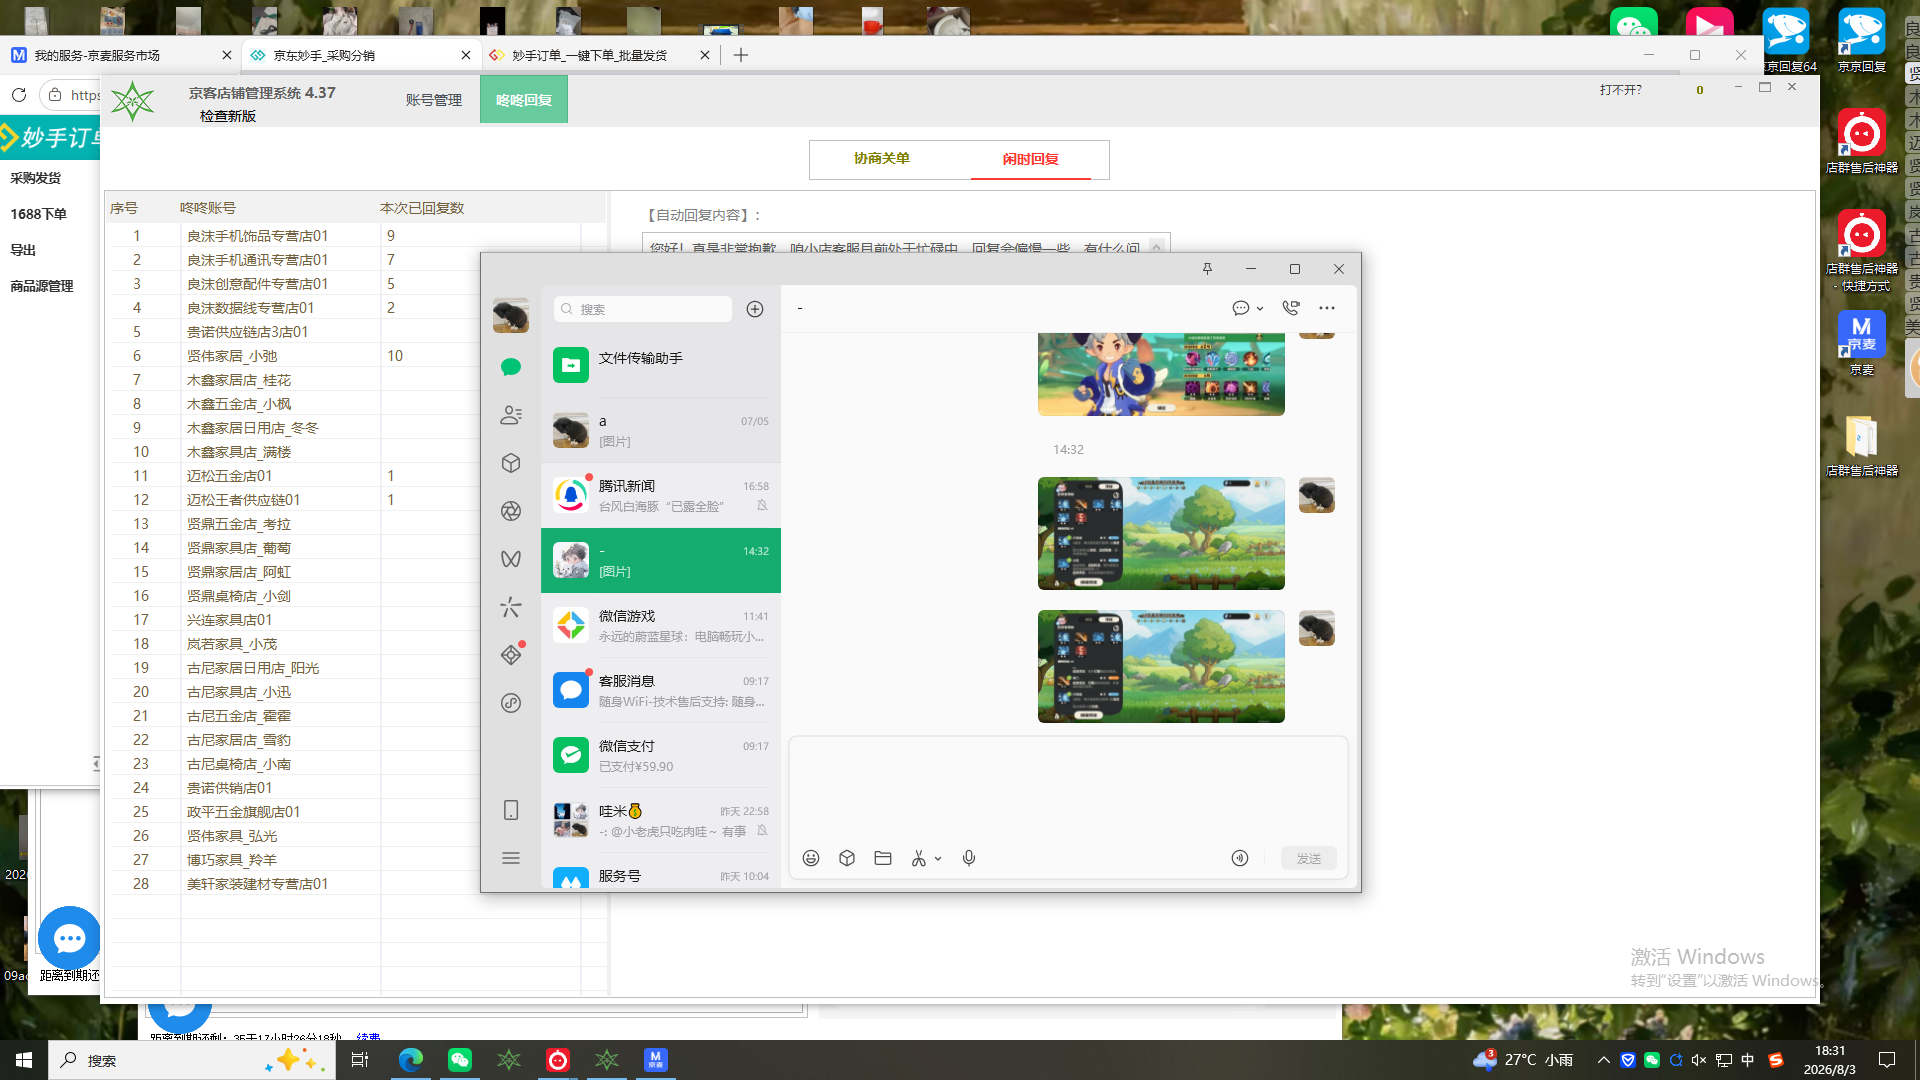Open customer service messages conversation
This screenshot has height=1080, width=1920.
click(661, 690)
